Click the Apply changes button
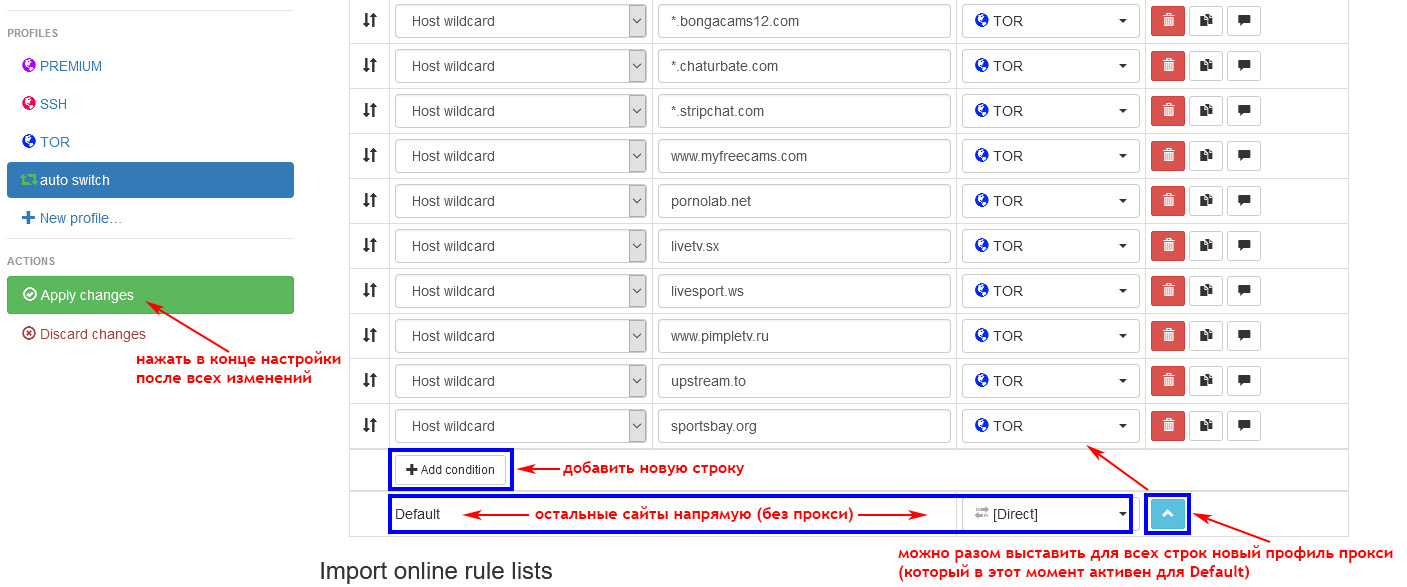This screenshot has height=587, width=1407. pyautogui.click(x=150, y=295)
